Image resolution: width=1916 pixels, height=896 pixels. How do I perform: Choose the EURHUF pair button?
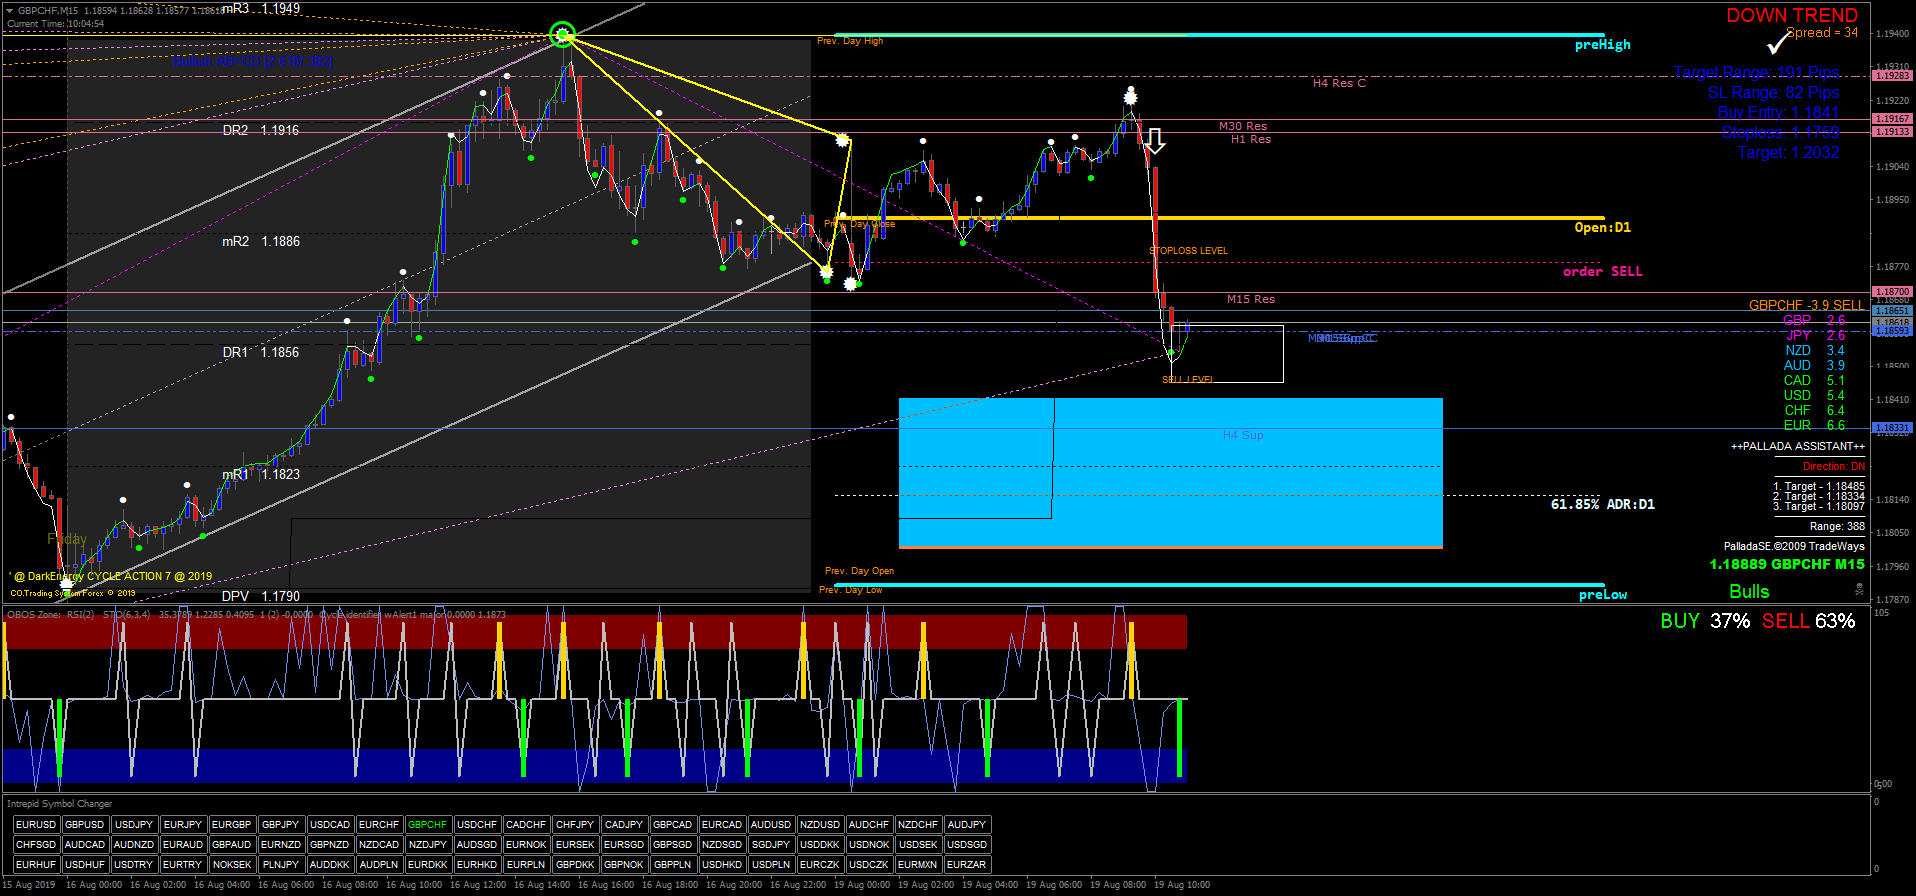[36, 865]
